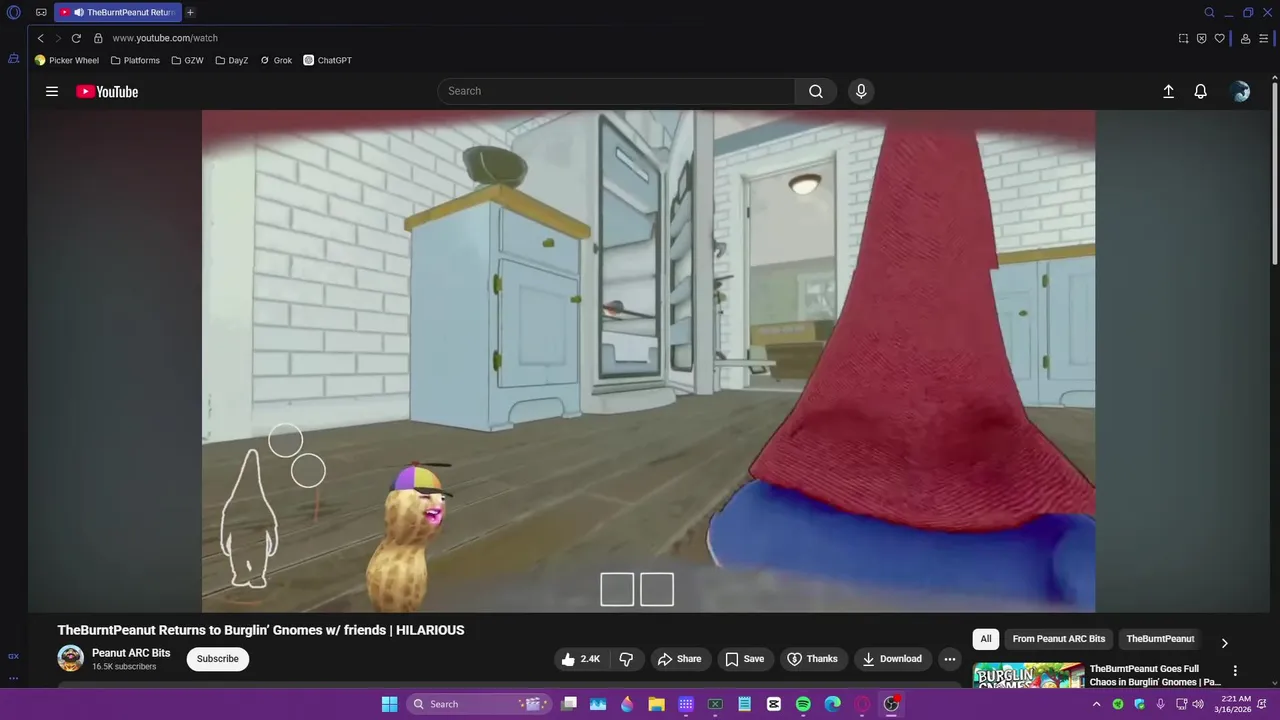Open Microsoft Edge from the taskbar
This screenshot has height=720, width=1280.
pyautogui.click(x=832, y=704)
